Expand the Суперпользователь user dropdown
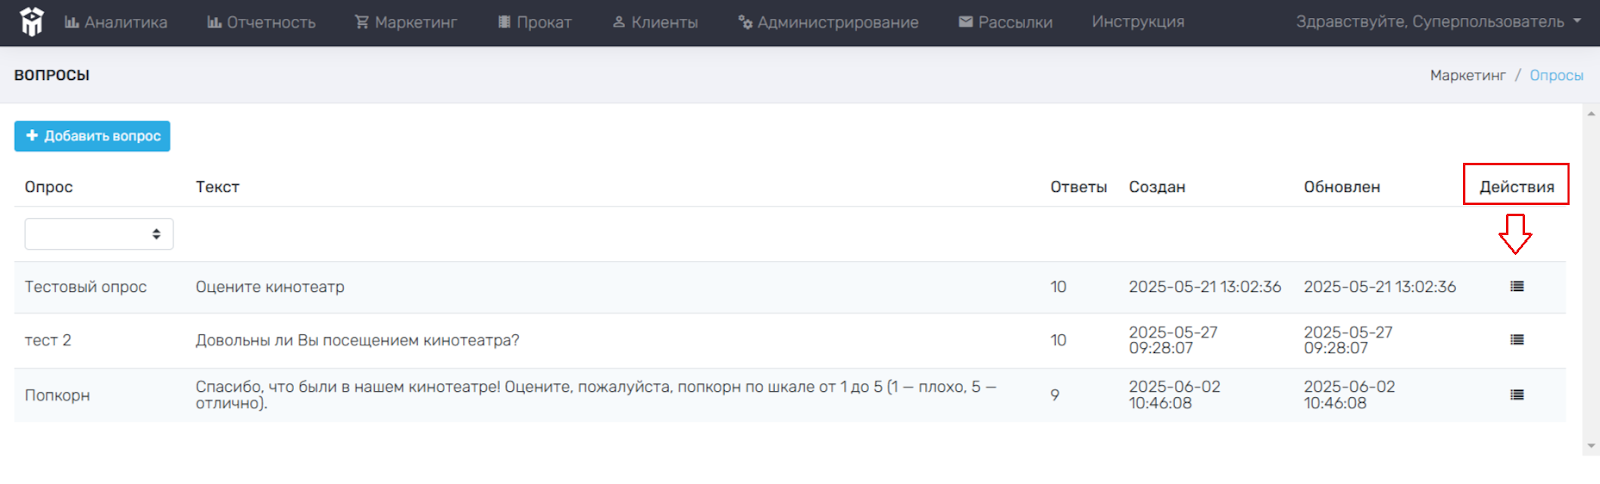This screenshot has height=484, width=1600. tap(1439, 22)
